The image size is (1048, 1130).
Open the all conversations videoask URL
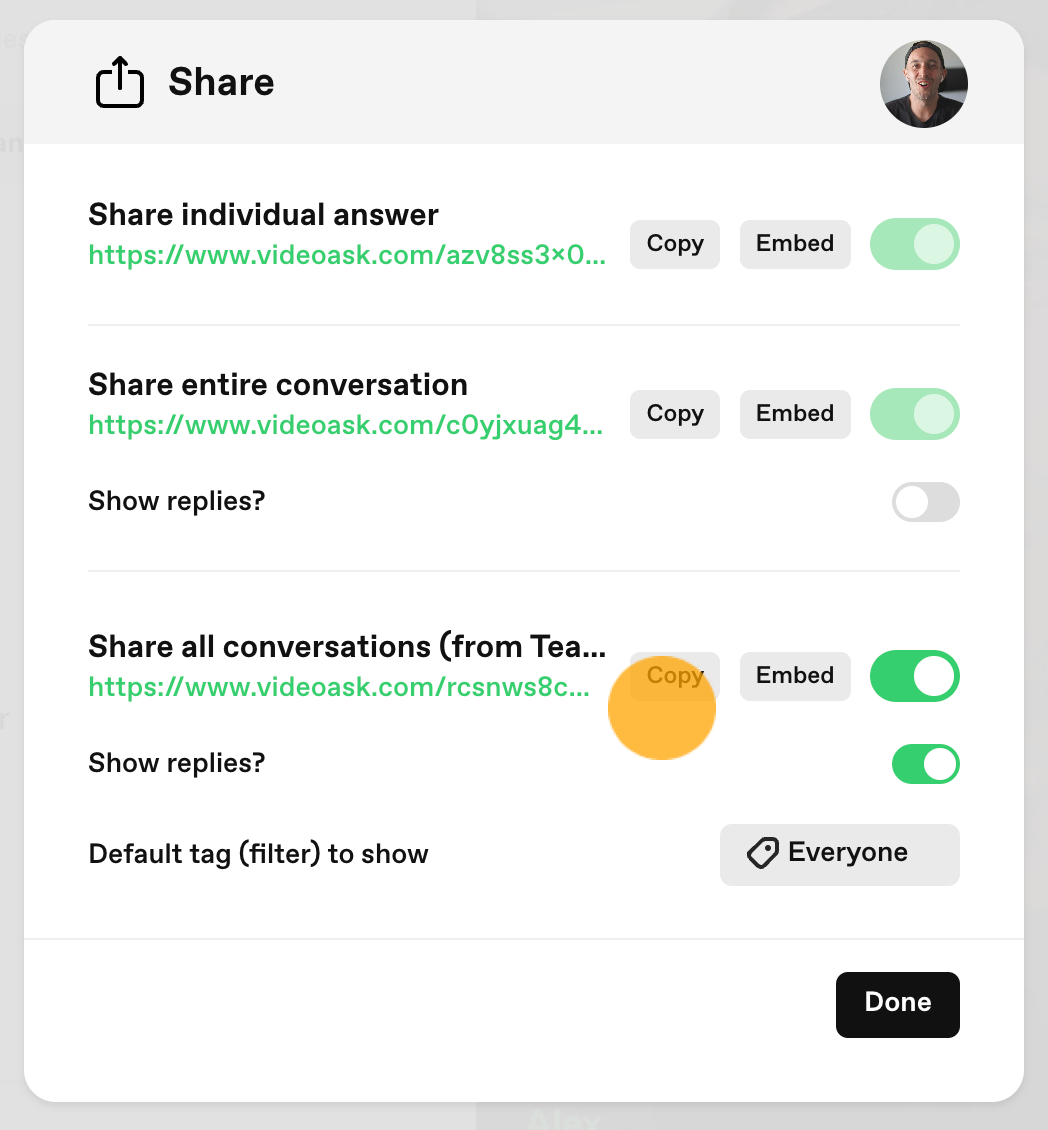click(339, 687)
